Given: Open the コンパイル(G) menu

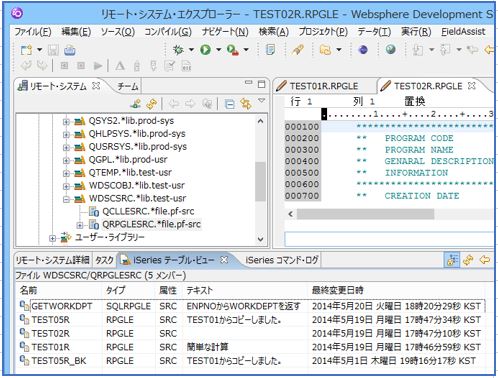Looking at the screenshot, I should (x=168, y=32).
